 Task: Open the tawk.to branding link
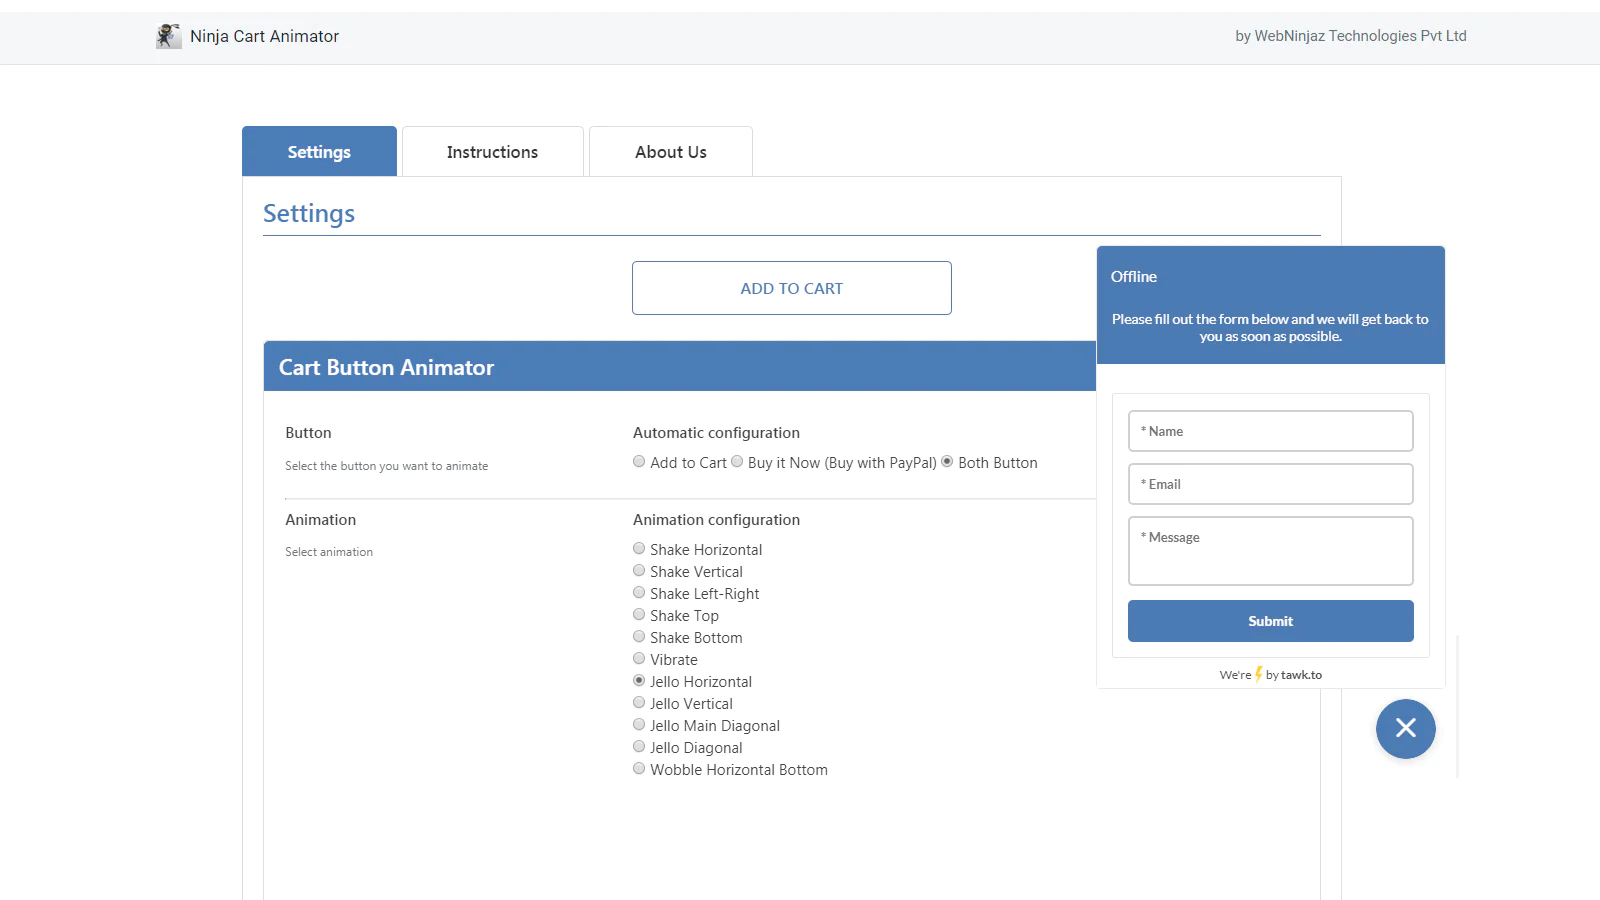[1301, 675]
